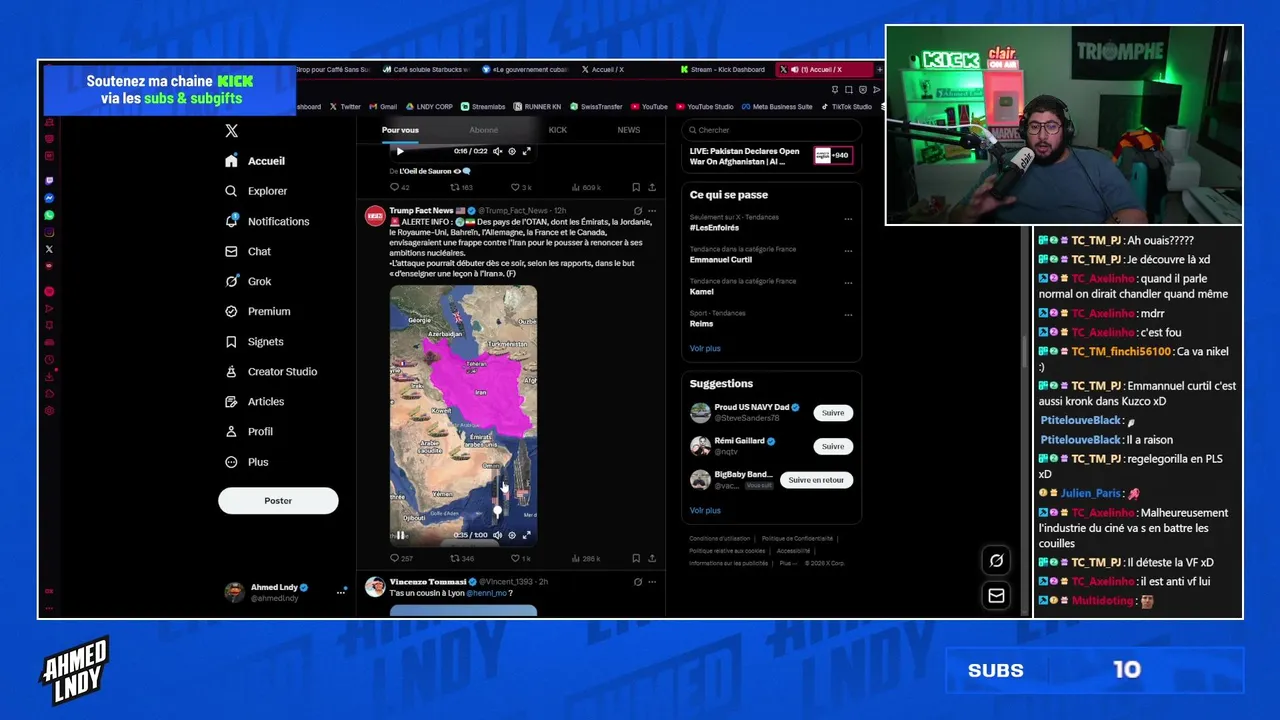Open the #LesEnfoirés trend

[715, 228]
